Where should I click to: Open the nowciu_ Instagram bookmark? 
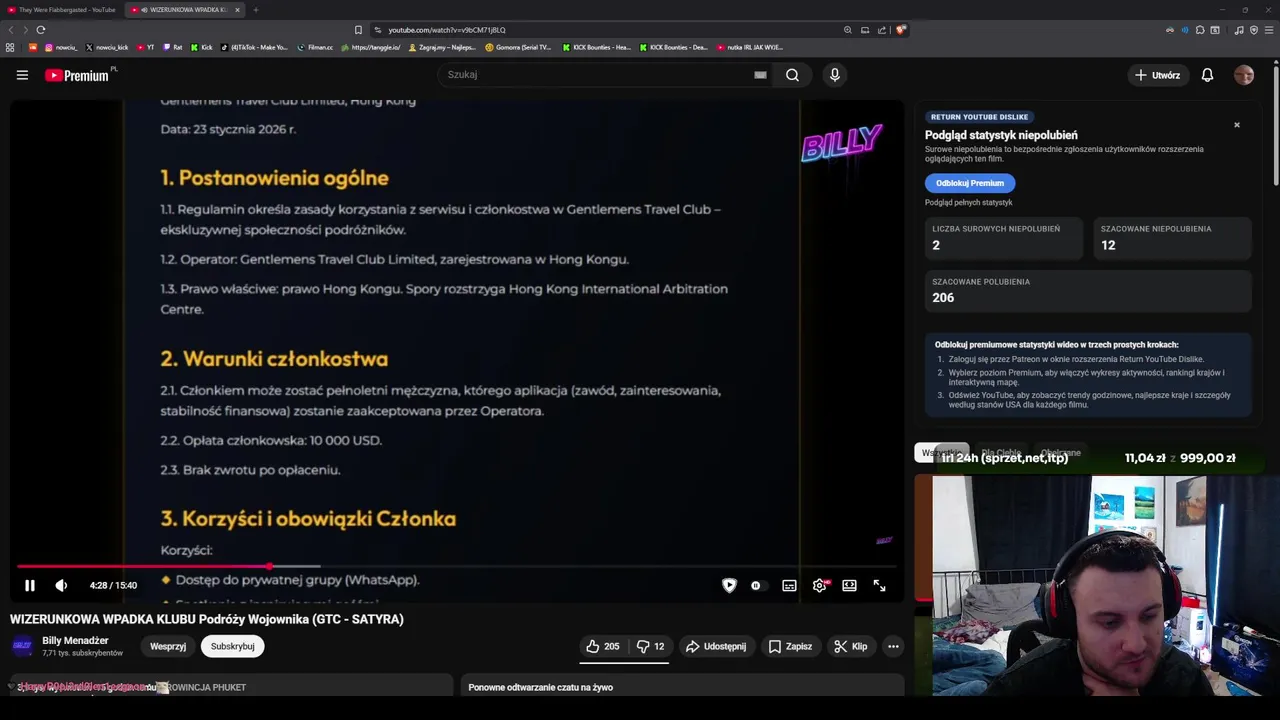[x=60, y=47]
